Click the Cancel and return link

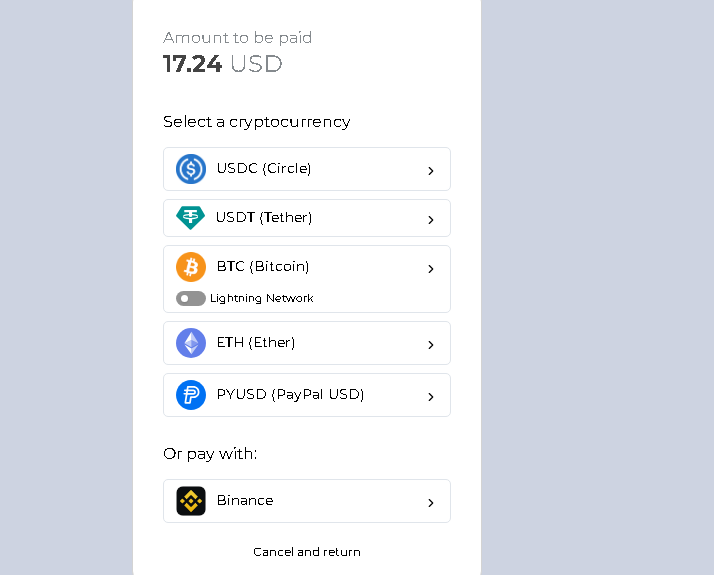pos(307,552)
